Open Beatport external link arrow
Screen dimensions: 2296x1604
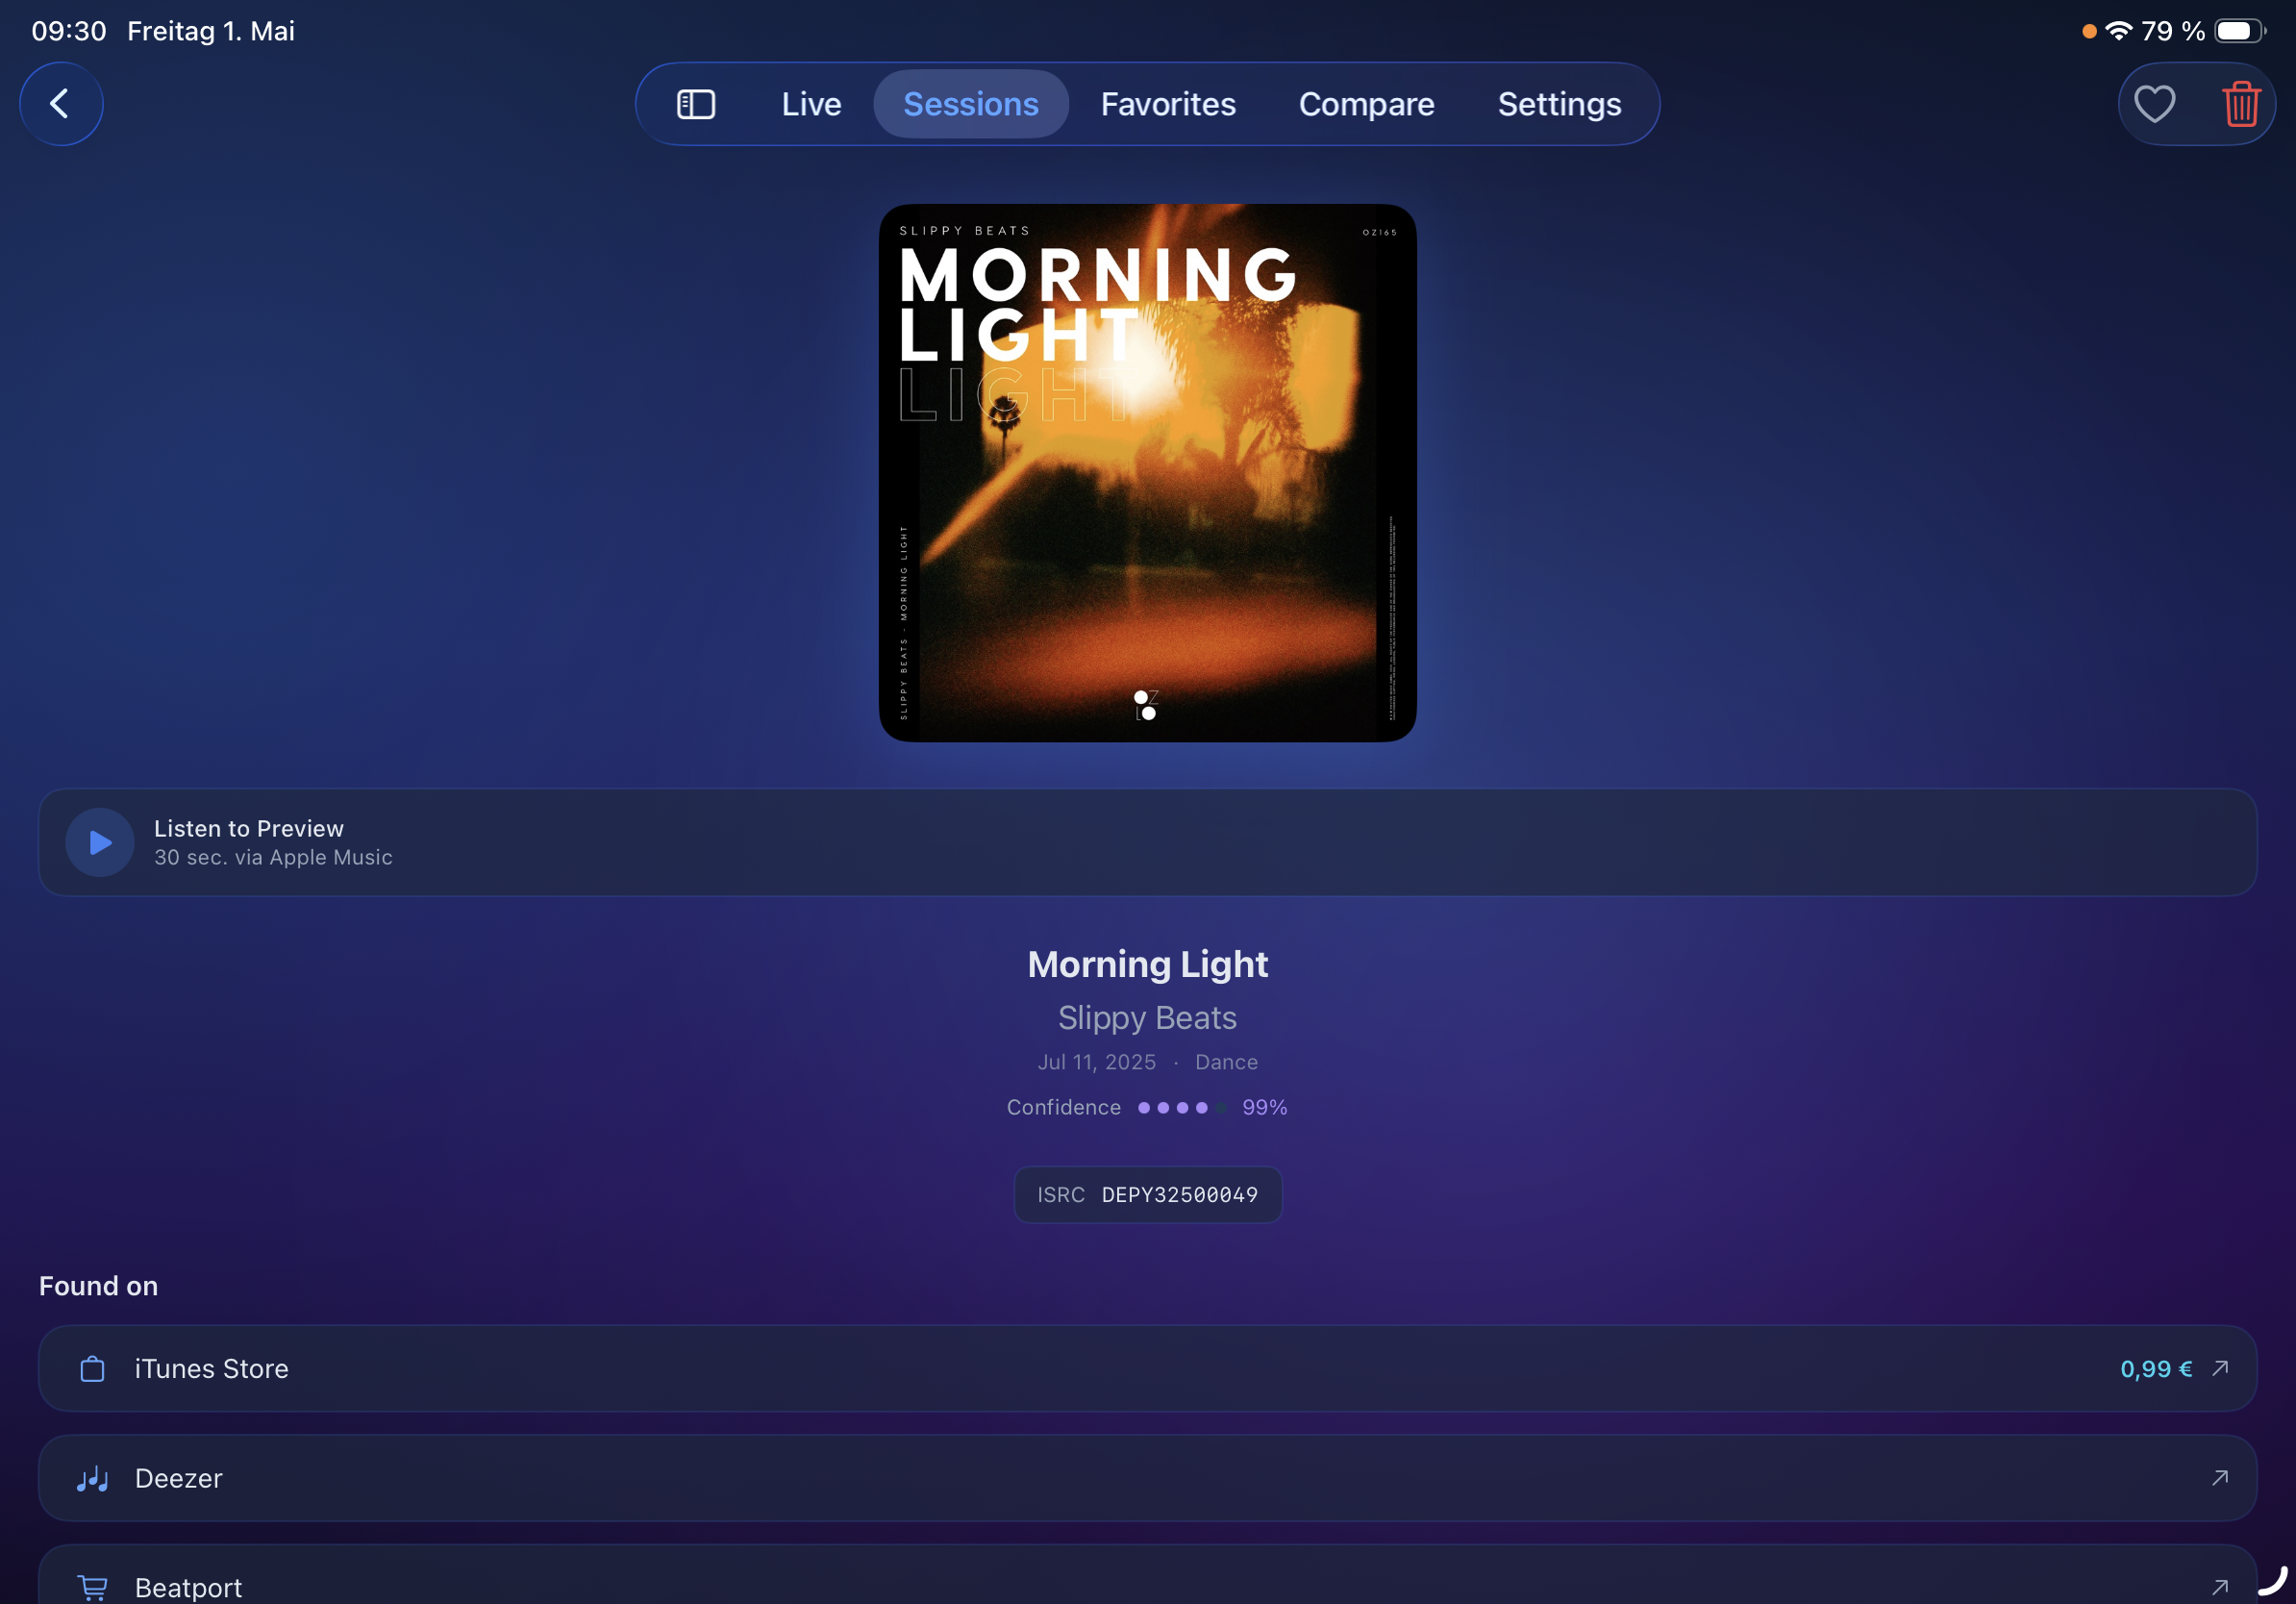tap(2220, 1587)
